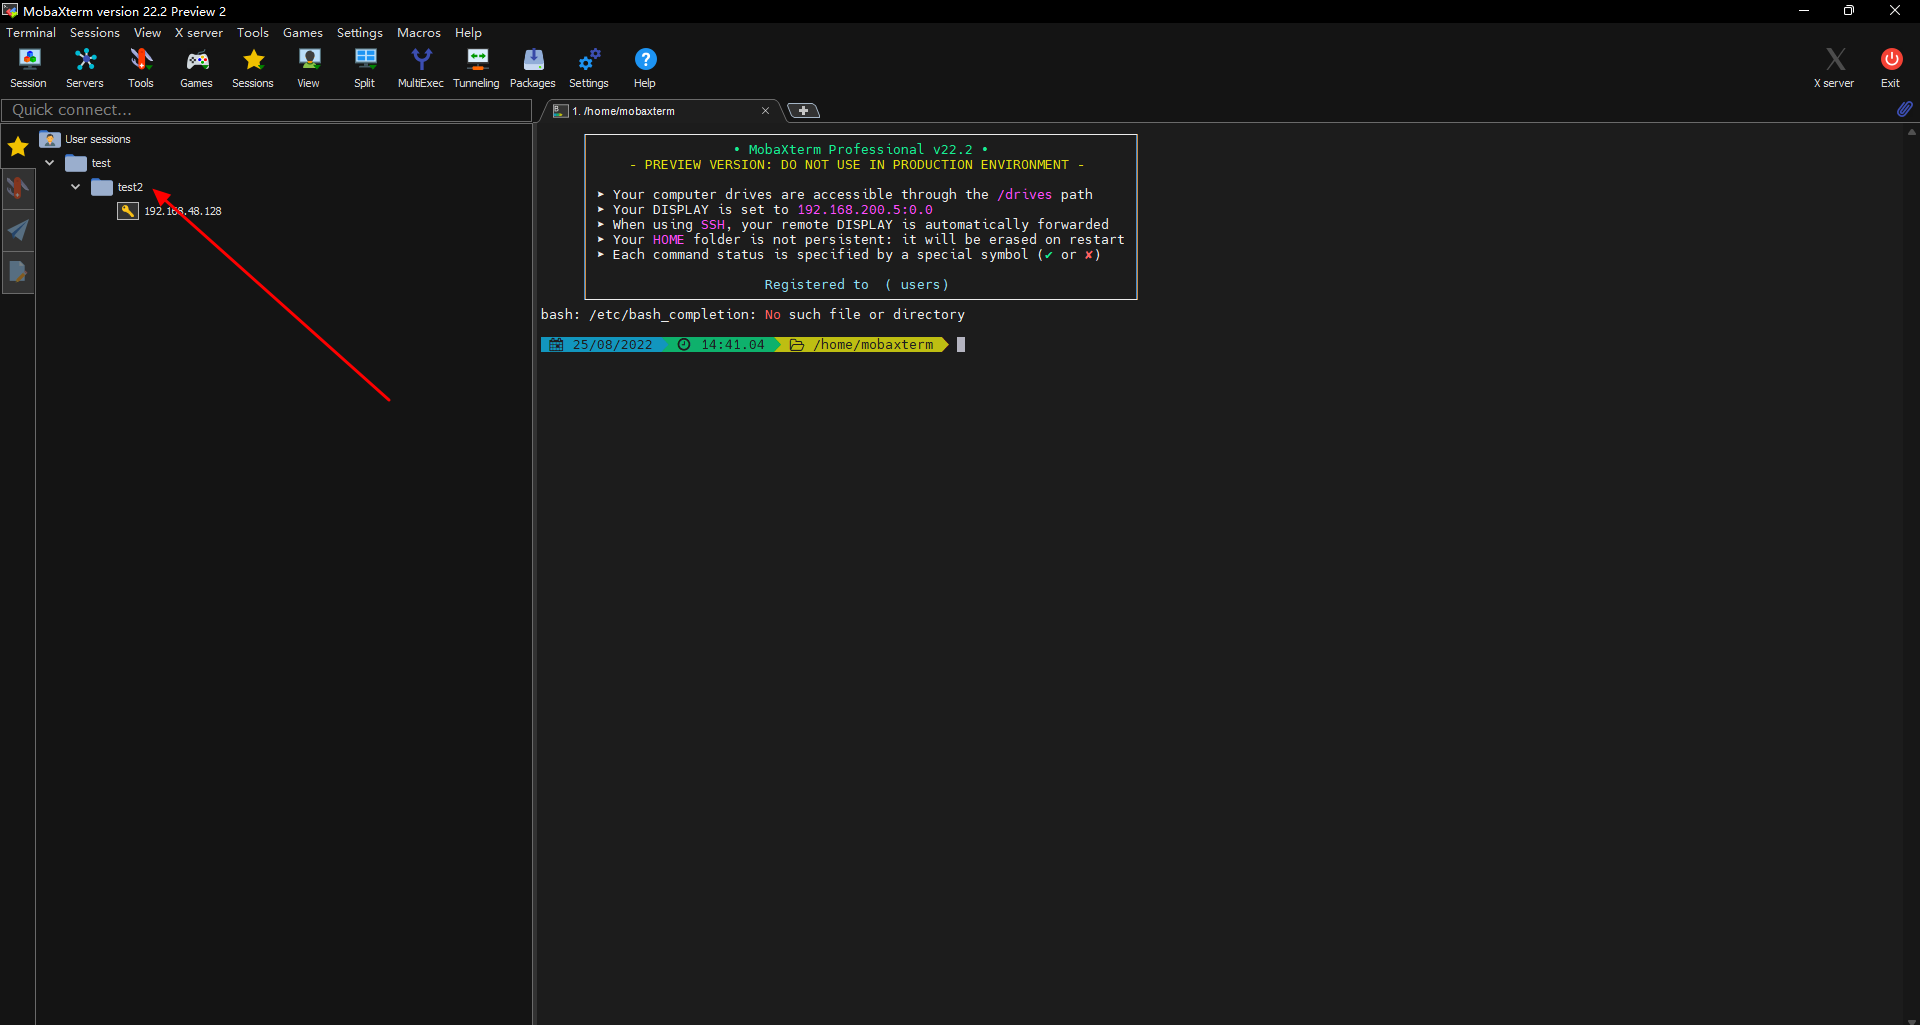Viewport: 1920px width, 1025px height.
Task: Open the Help menu
Action: [468, 33]
